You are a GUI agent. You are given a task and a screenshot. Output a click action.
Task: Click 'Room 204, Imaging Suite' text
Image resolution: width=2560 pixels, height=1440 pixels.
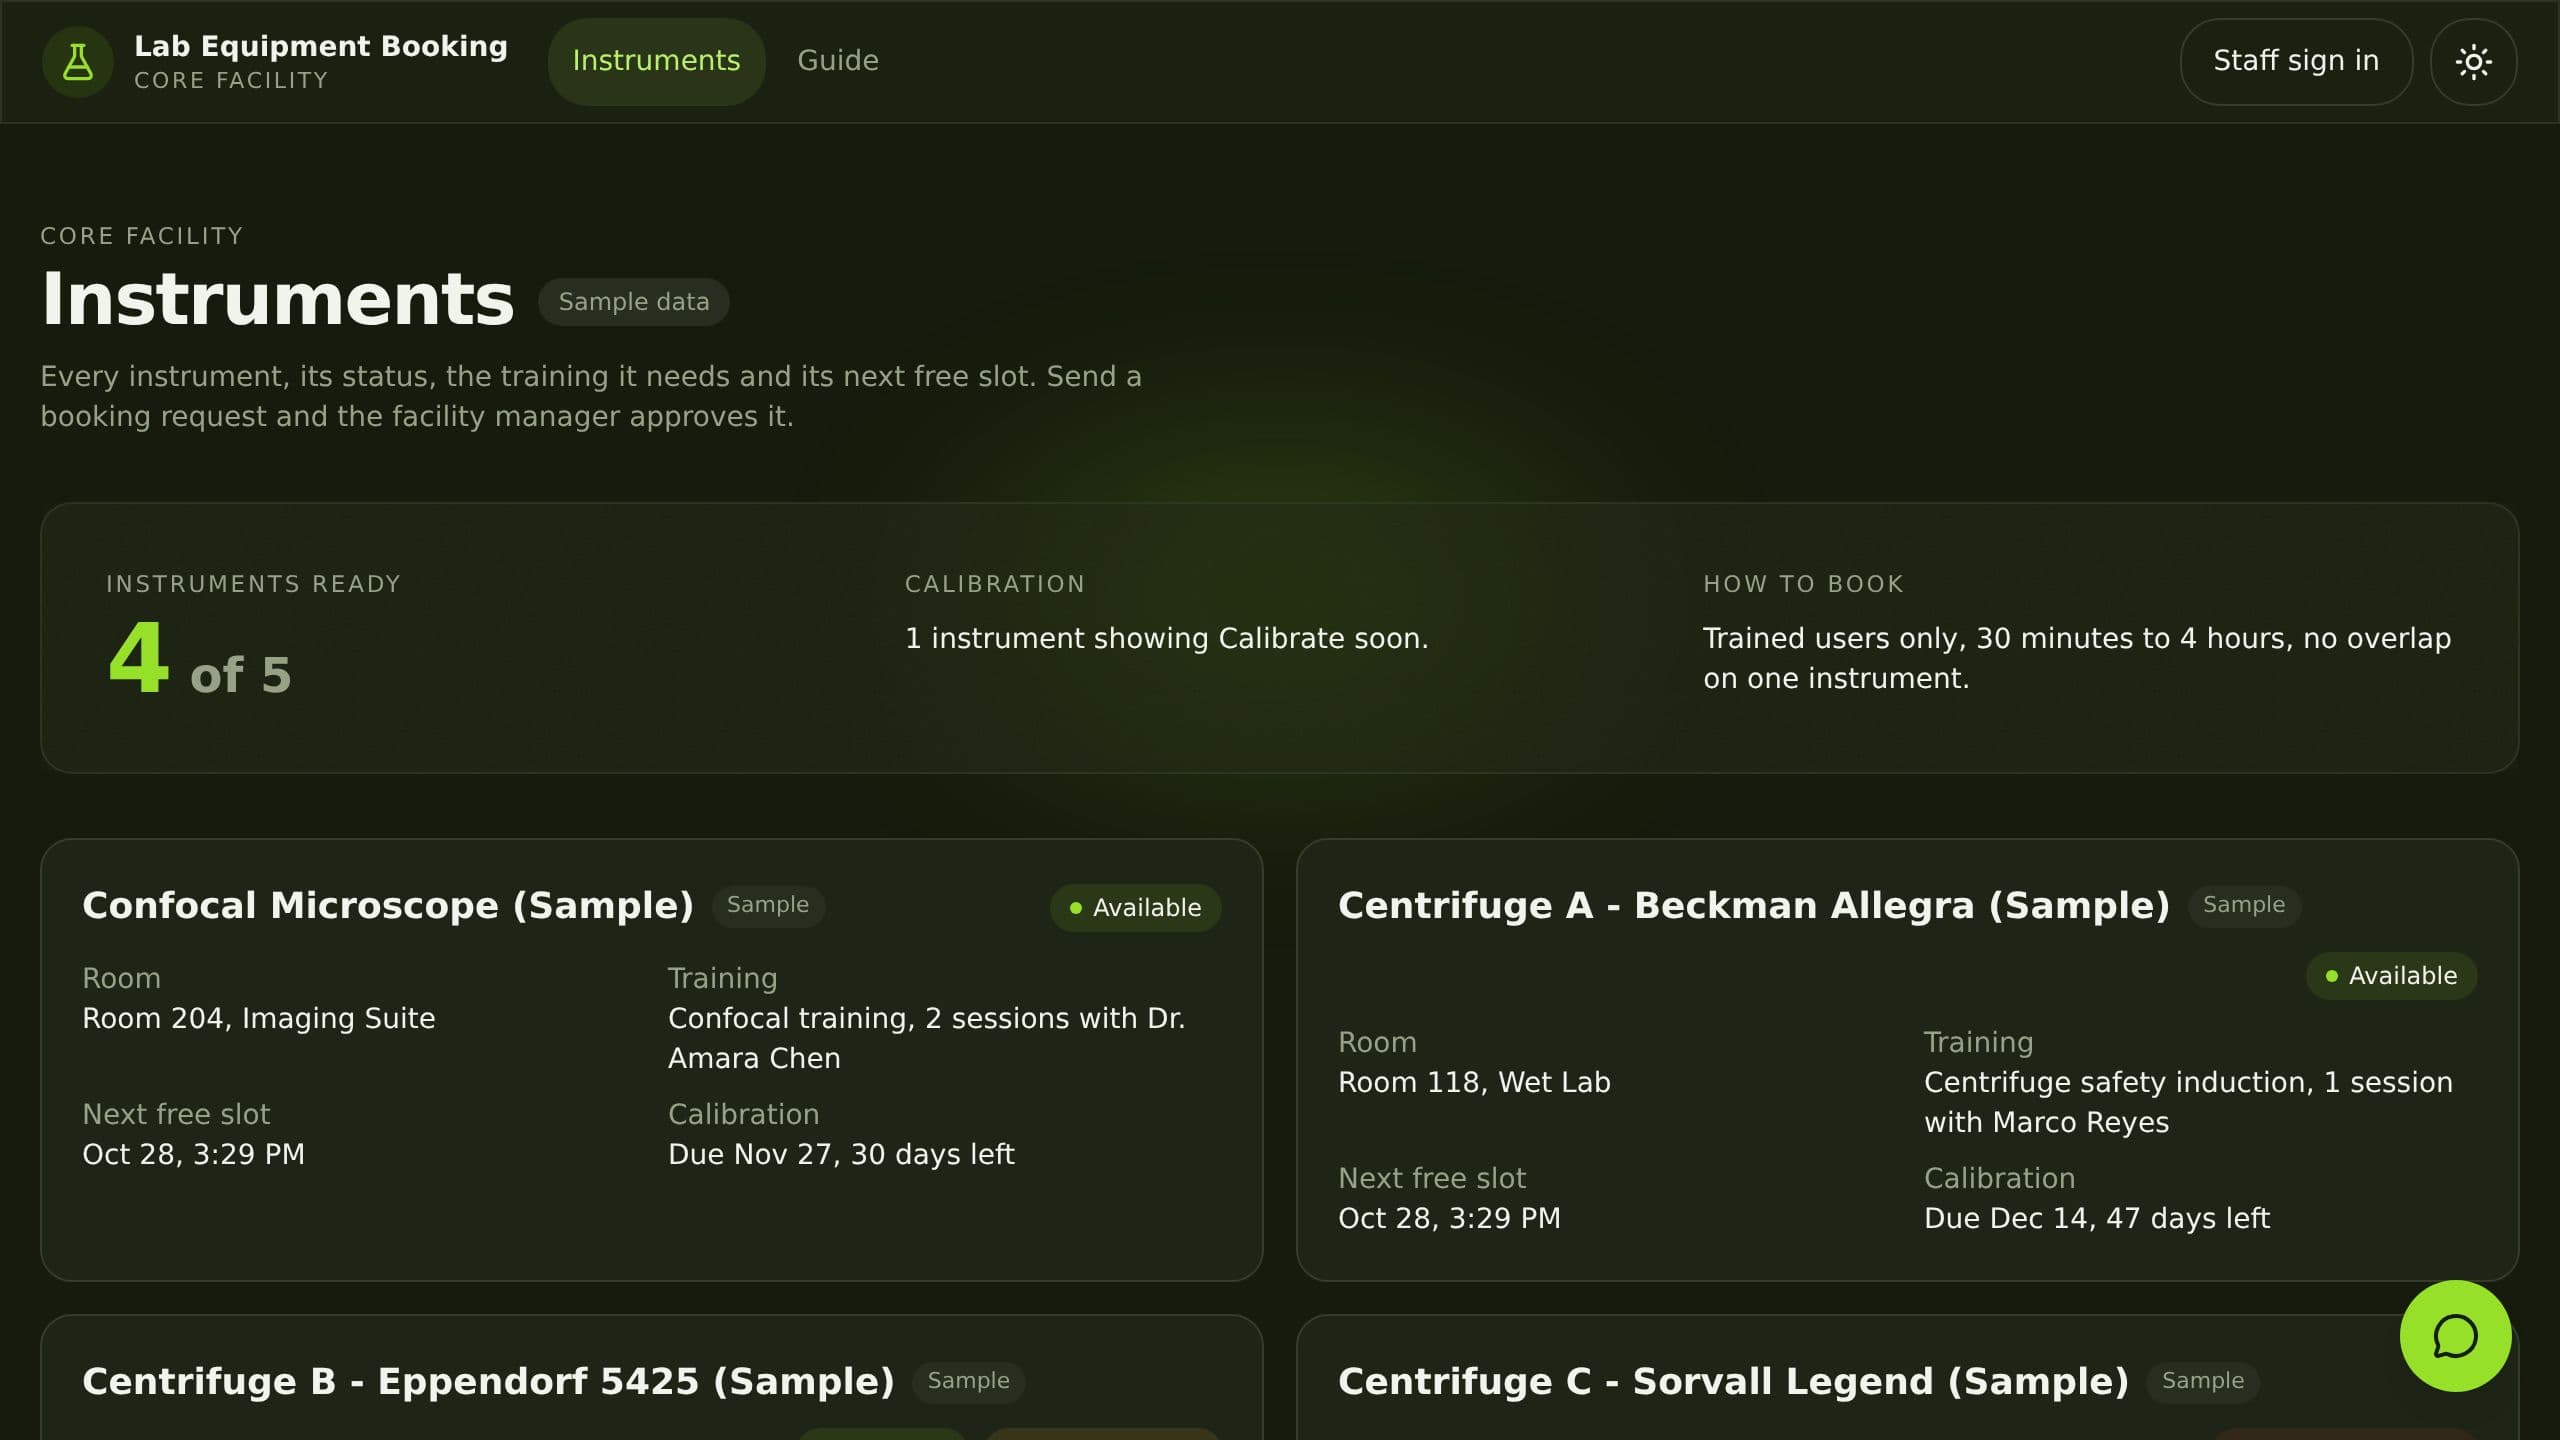[259, 1018]
